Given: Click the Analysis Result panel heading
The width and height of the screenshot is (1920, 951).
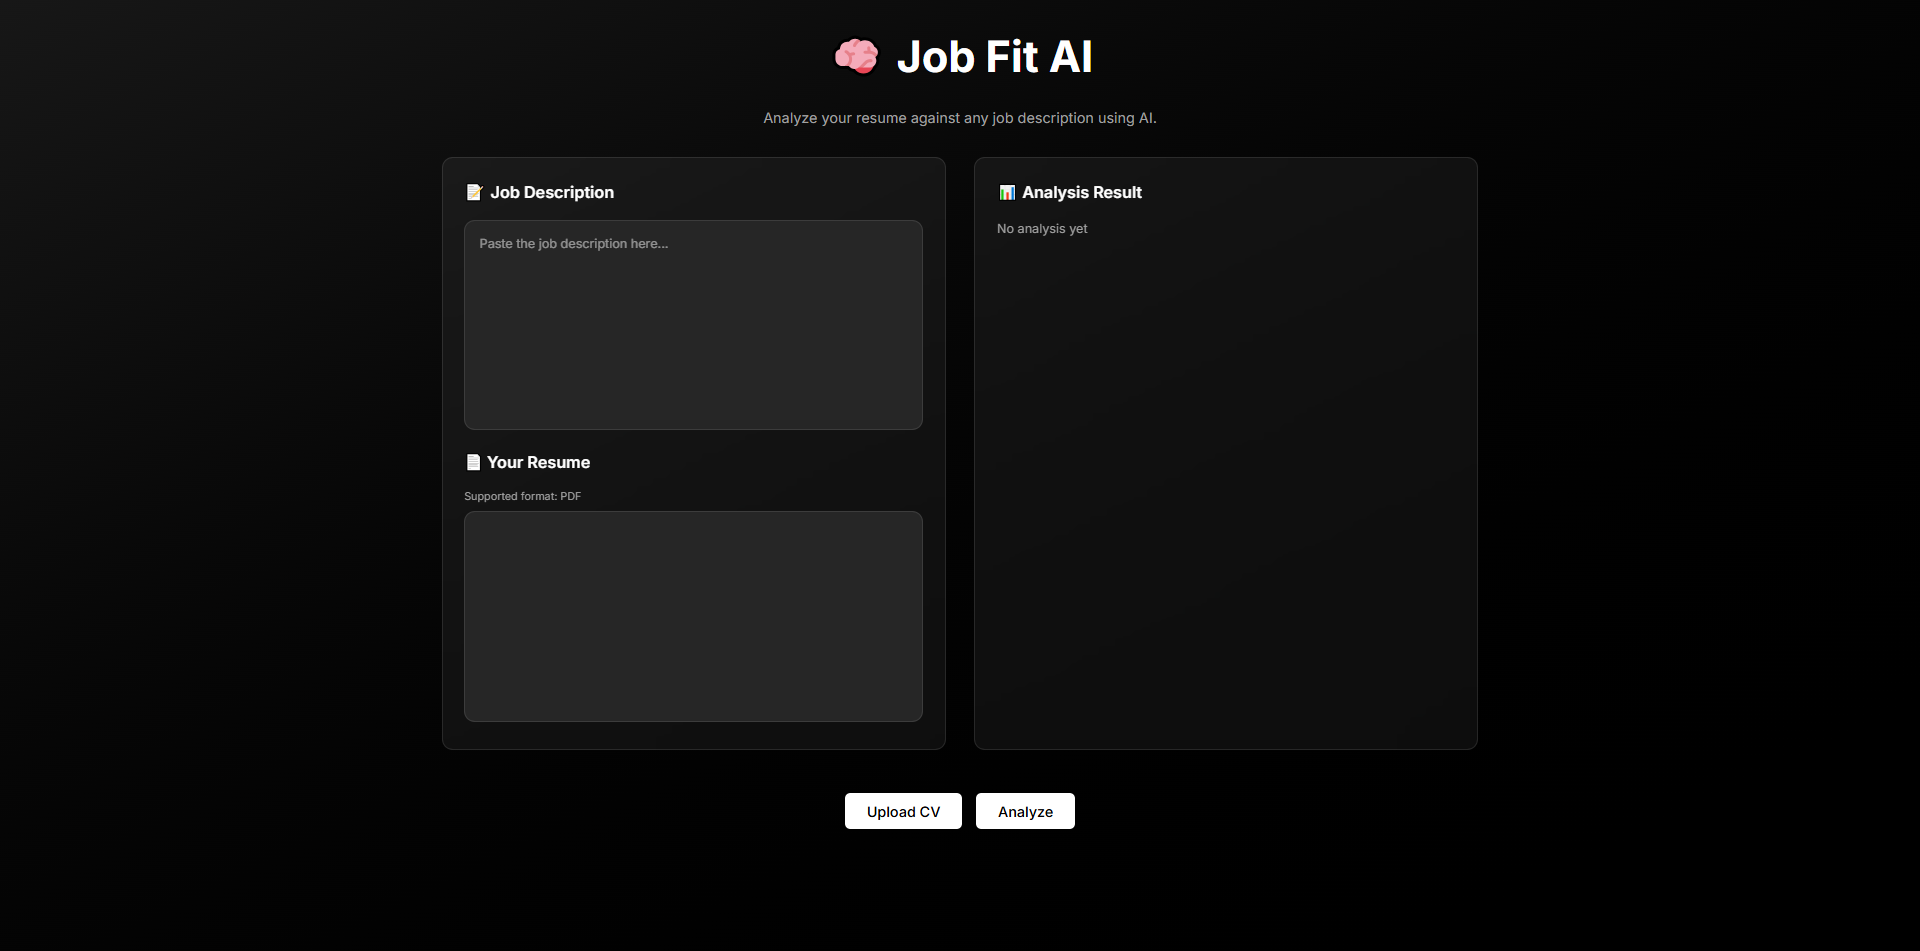Looking at the screenshot, I should 1081,192.
